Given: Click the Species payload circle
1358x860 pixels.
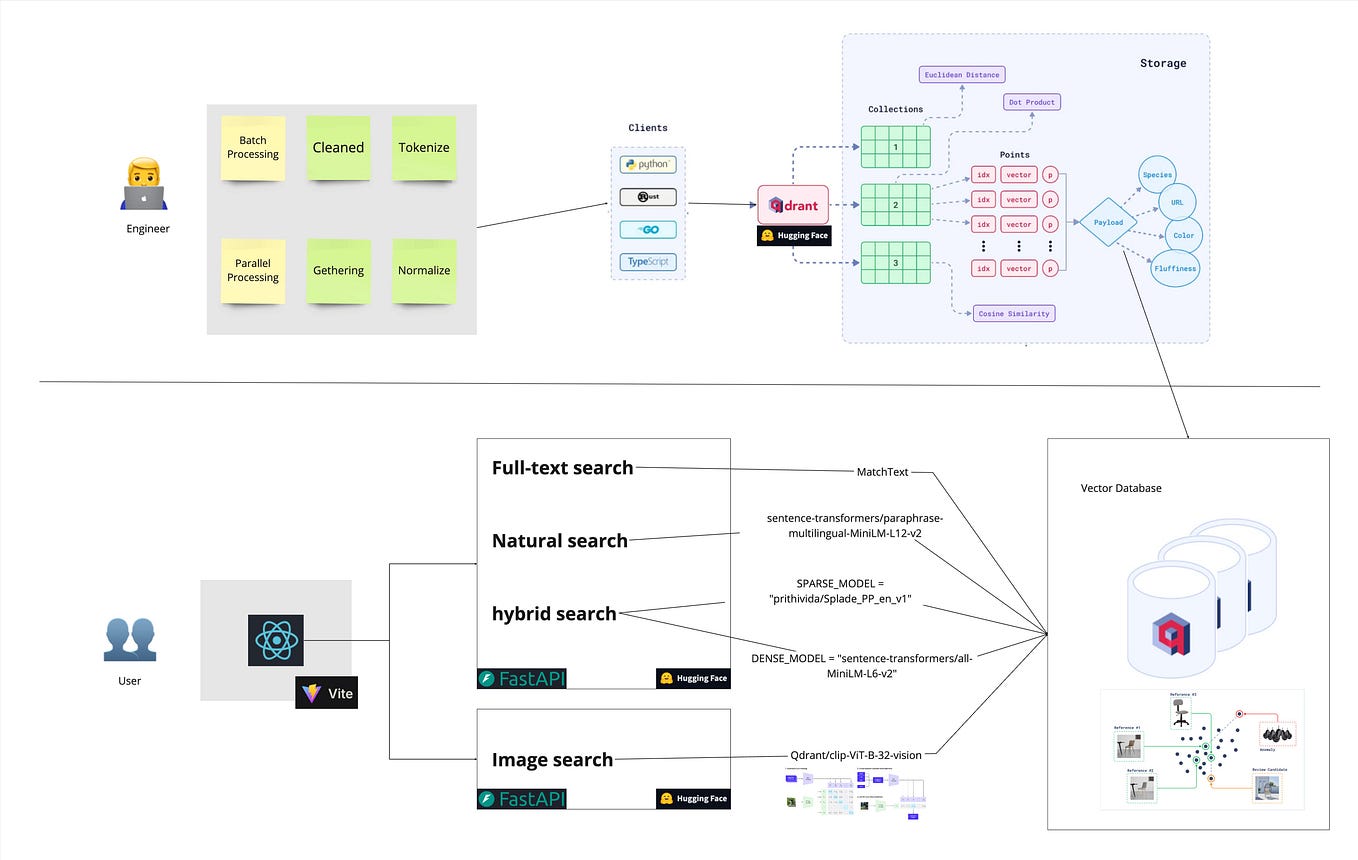Looking at the screenshot, I should point(1157,174).
